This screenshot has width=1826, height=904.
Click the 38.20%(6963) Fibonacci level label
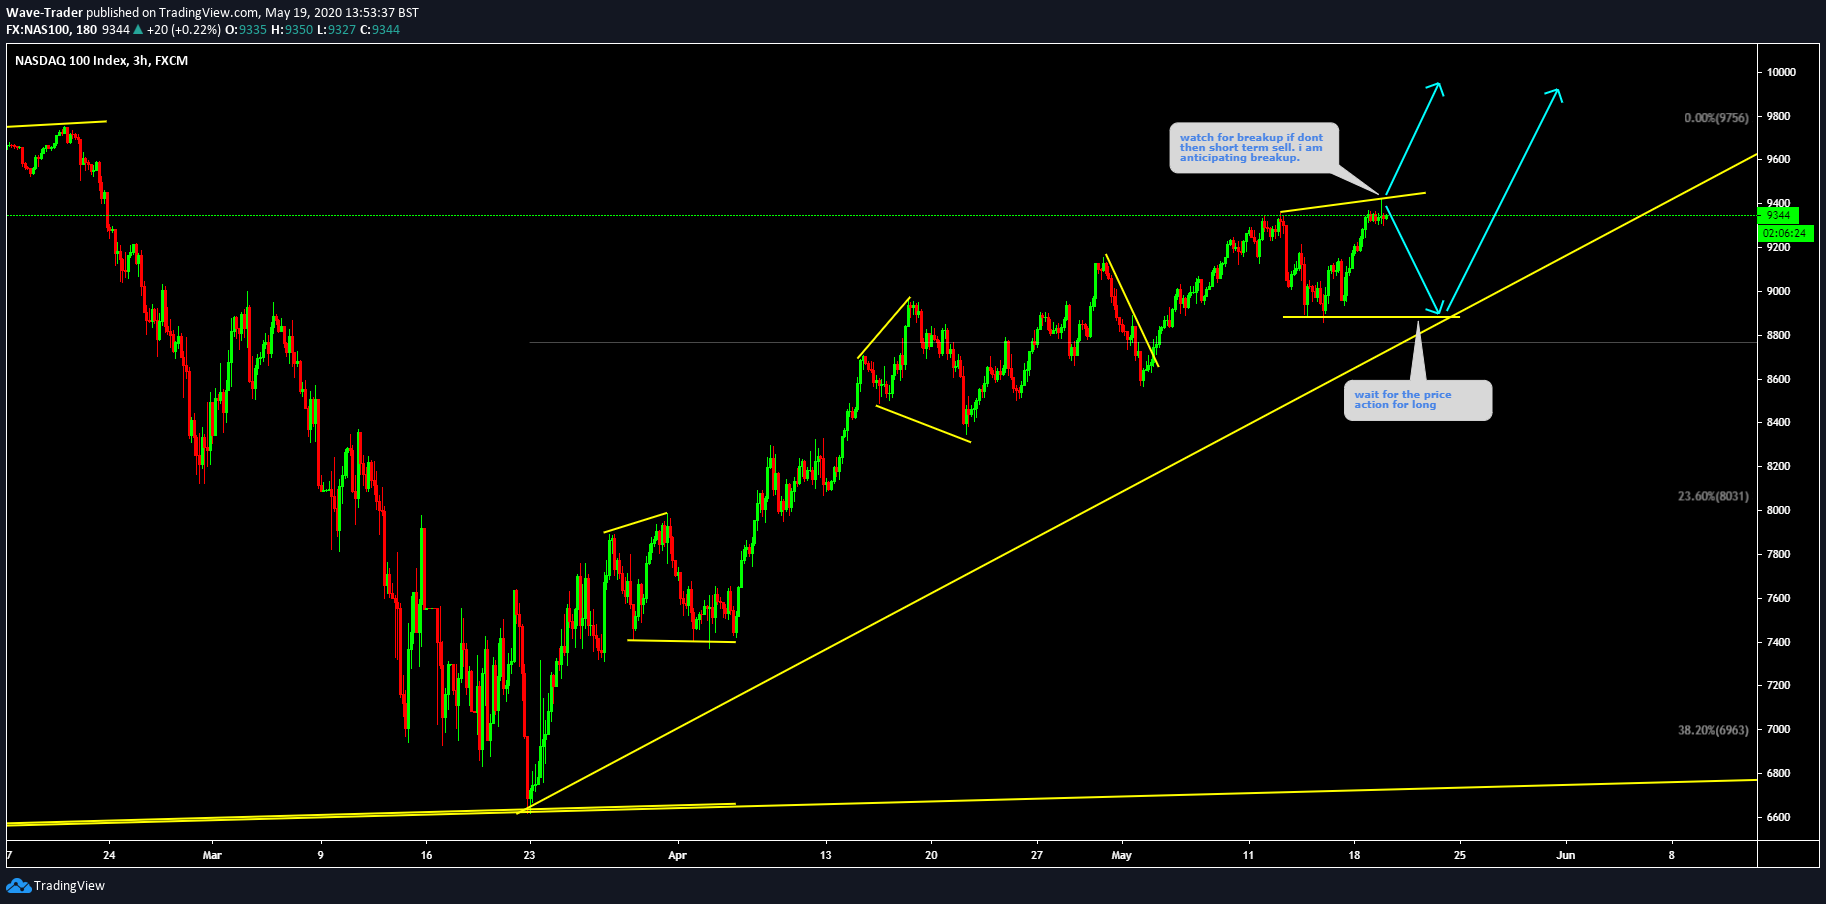coord(1713,730)
